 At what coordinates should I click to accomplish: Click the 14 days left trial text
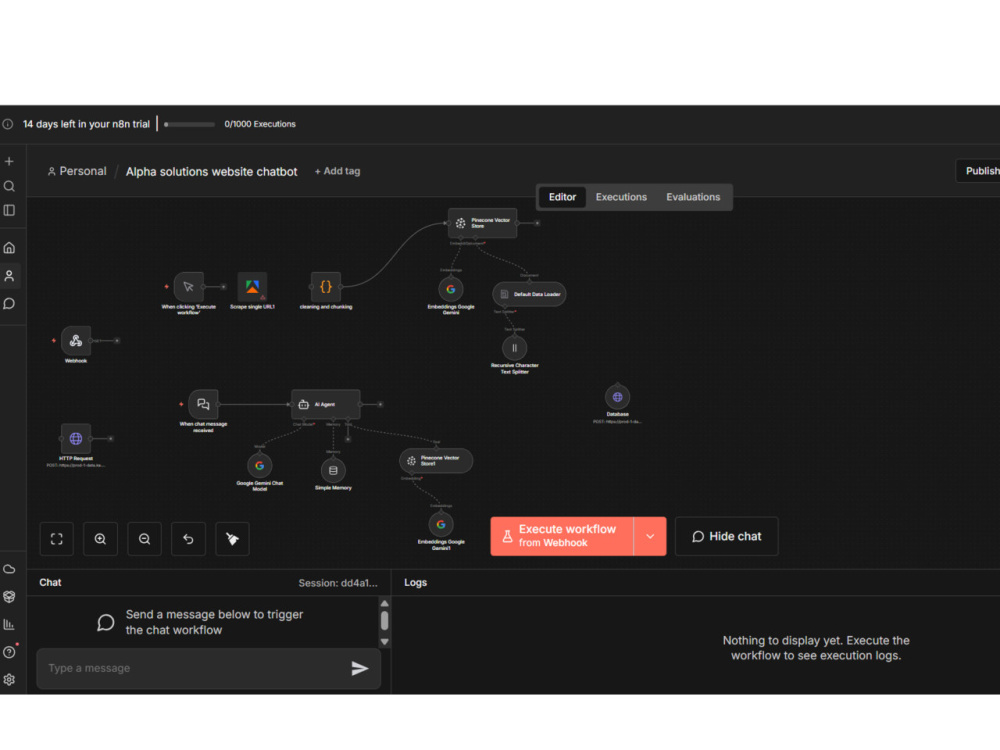click(86, 124)
